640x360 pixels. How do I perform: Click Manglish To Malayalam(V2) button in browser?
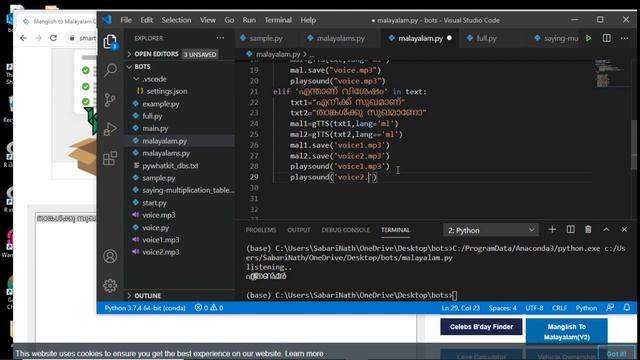pos(567,331)
